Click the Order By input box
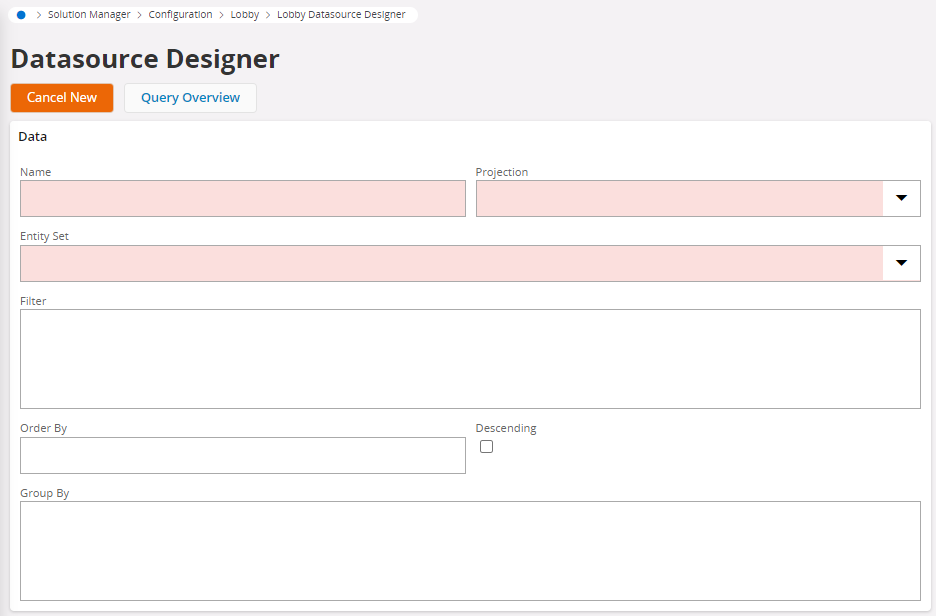Image resolution: width=936 pixels, height=616 pixels. [x=243, y=455]
